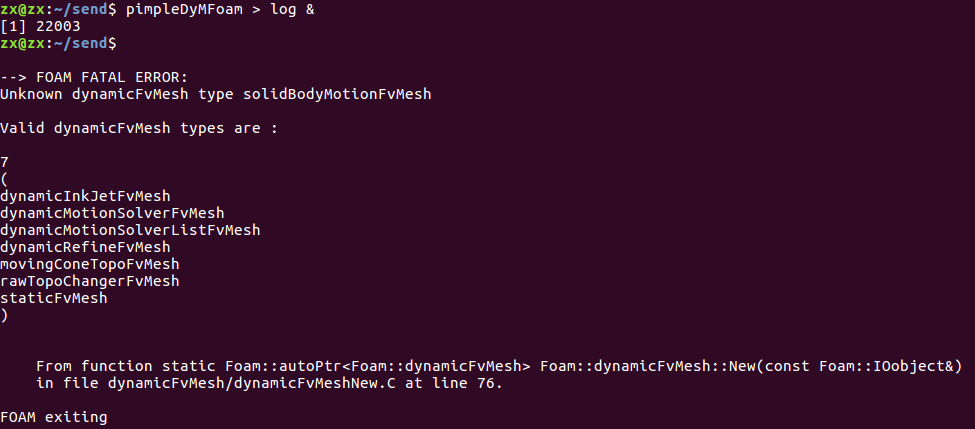This screenshot has height=429, width=975.
Task: Click the 'log &' redirect text
Action: (x=292, y=11)
